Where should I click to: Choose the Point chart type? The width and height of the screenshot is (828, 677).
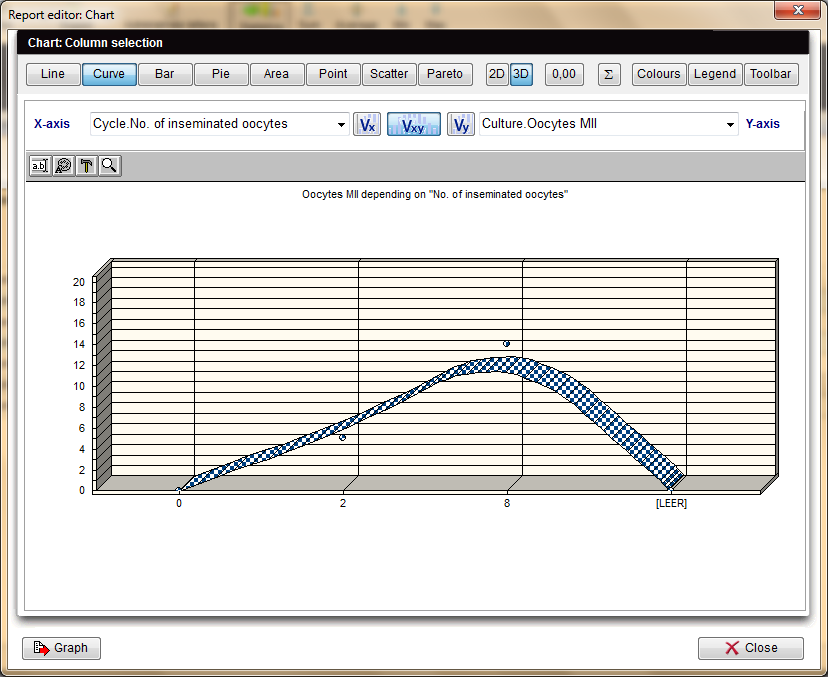(x=333, y=74)
